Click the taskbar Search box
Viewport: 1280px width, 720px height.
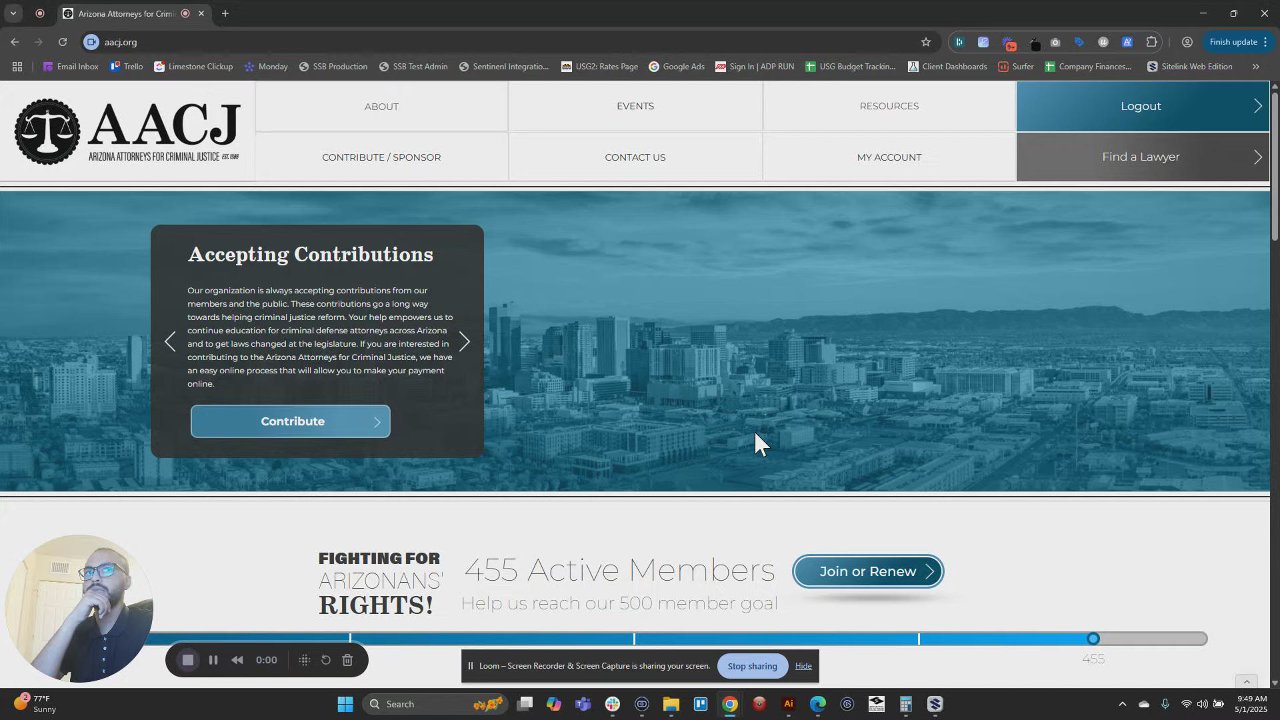435,704
